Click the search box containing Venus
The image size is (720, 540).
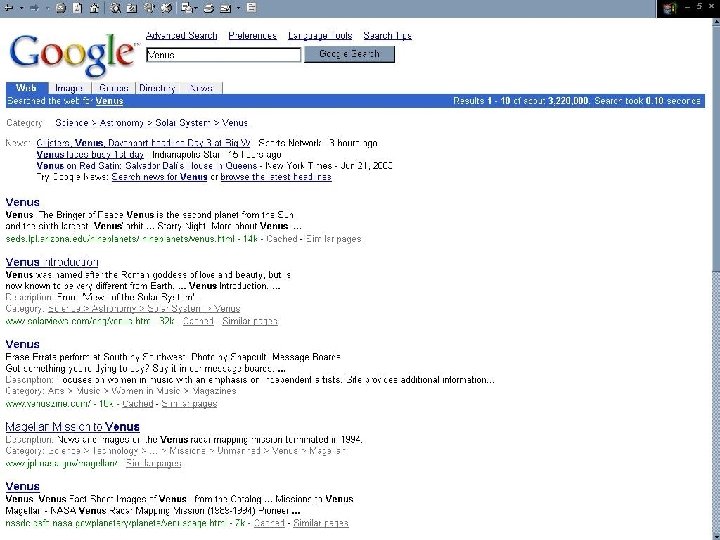coord(224,55)
